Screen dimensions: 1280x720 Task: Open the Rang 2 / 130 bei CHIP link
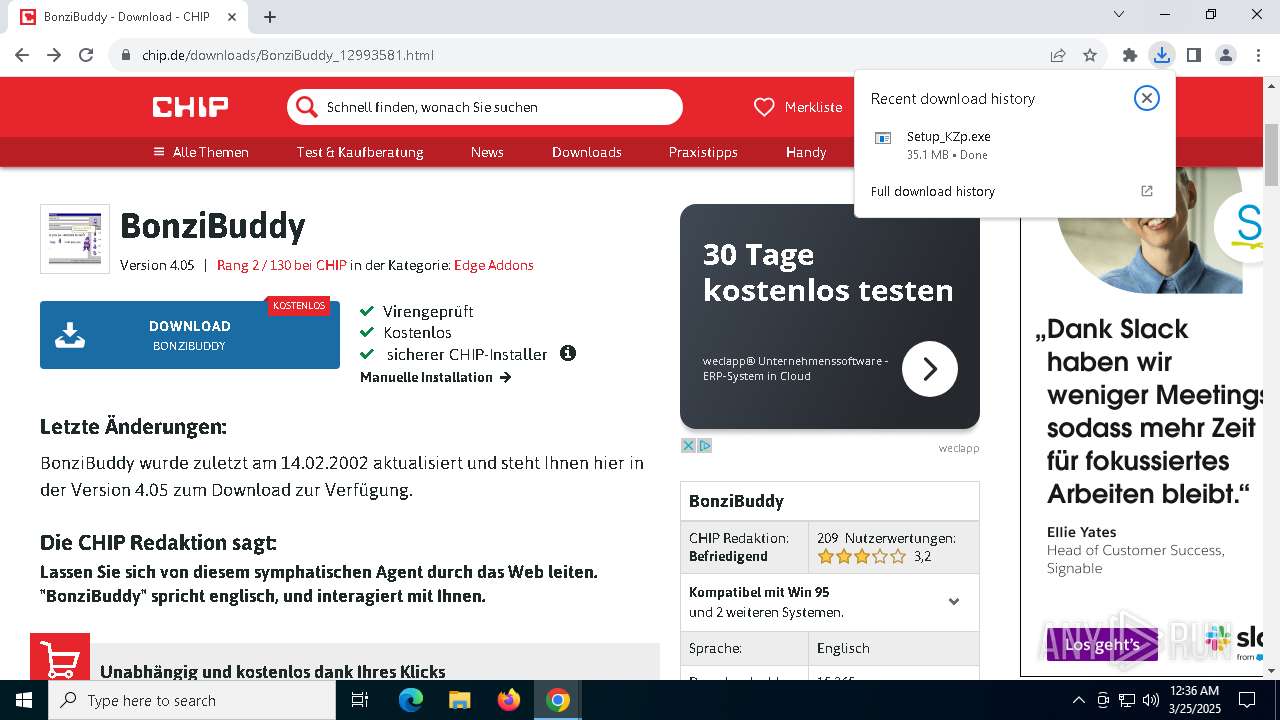[x=281, y=265]
